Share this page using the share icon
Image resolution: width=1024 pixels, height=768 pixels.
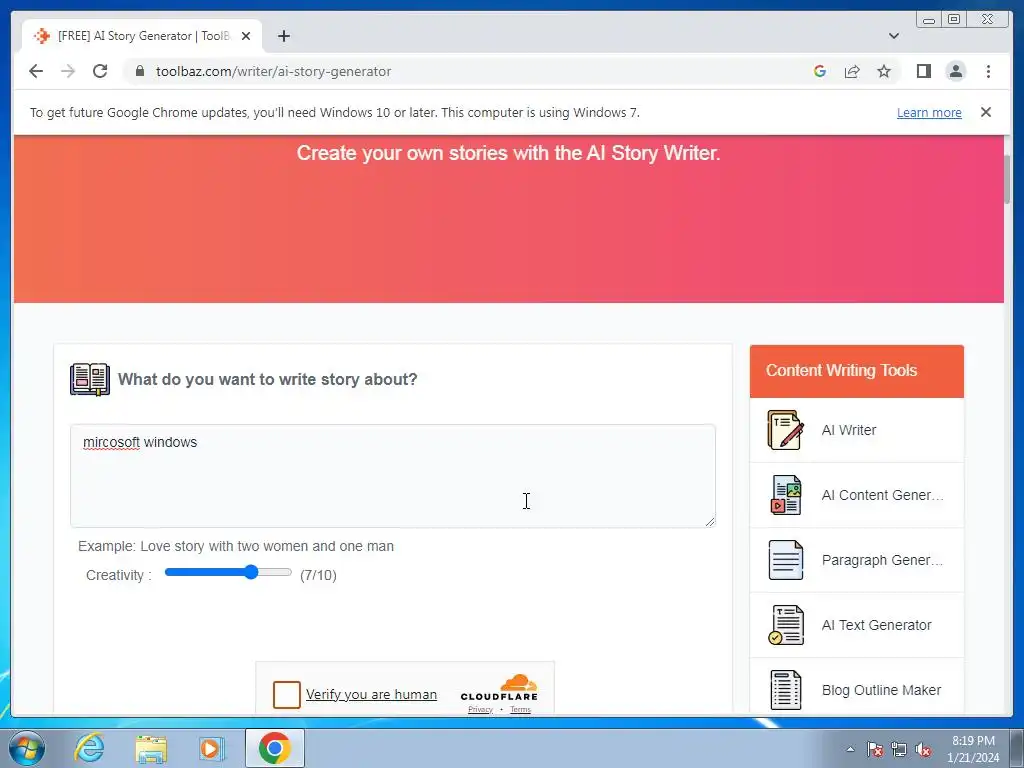point(852,71)
